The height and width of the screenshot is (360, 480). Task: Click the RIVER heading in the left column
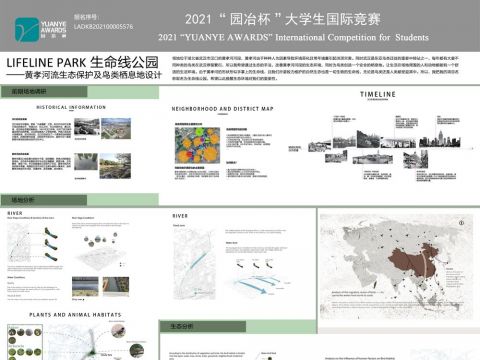[x=15, y=213]
